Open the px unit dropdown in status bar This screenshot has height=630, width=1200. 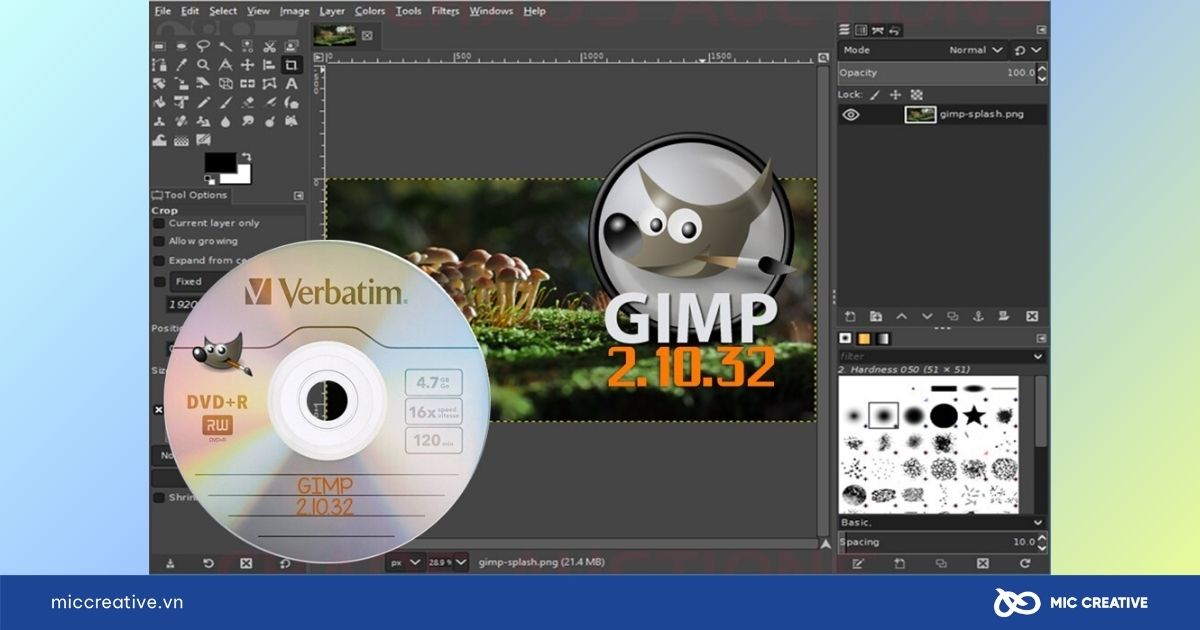tap(406, 563)
